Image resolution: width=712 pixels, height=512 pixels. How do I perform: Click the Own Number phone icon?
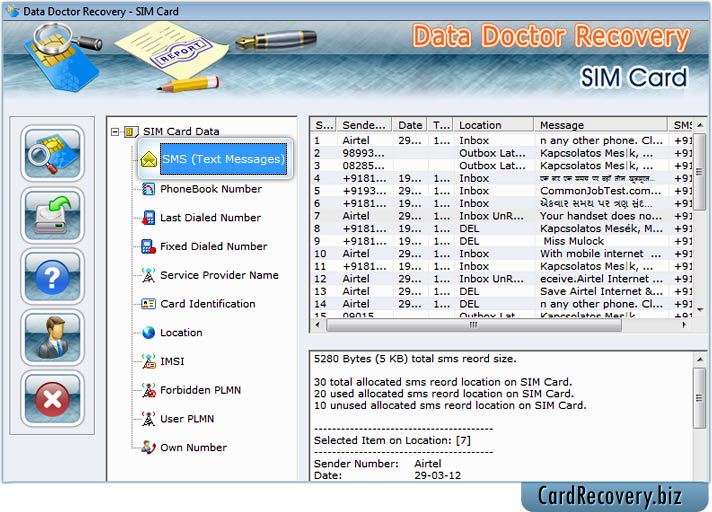148,448
